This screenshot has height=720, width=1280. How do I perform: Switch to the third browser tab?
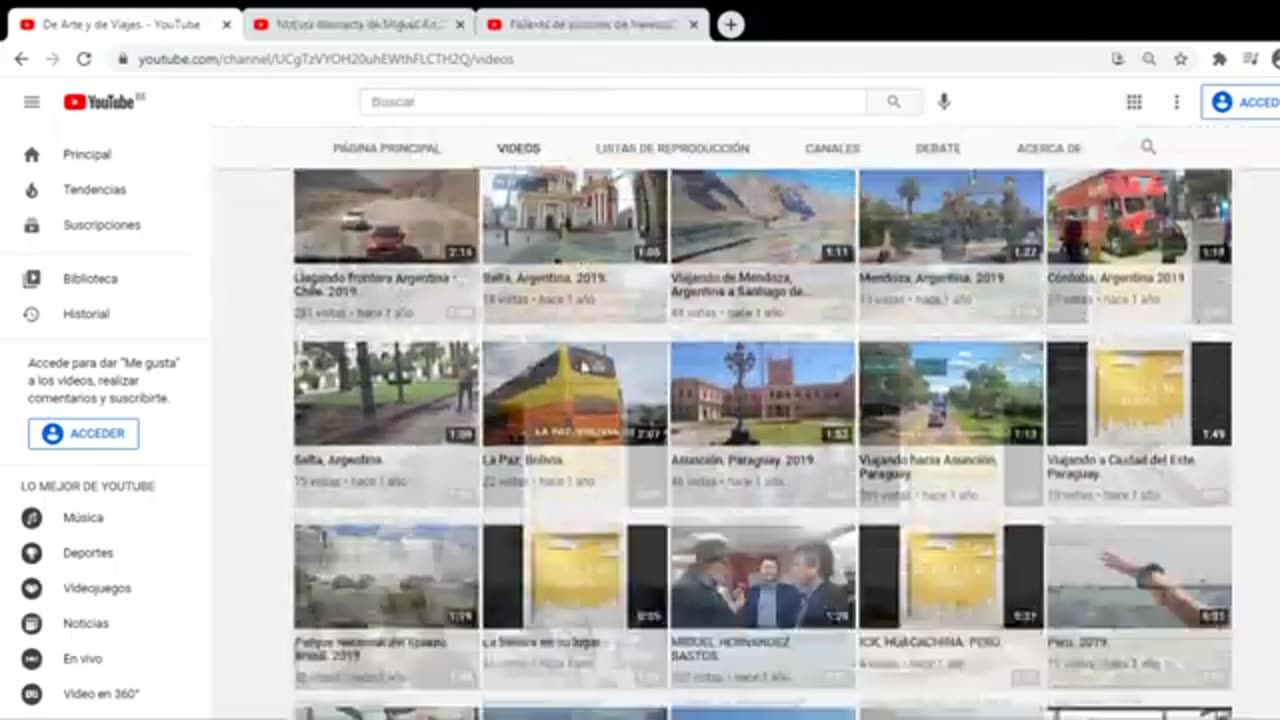coord(592,25)
